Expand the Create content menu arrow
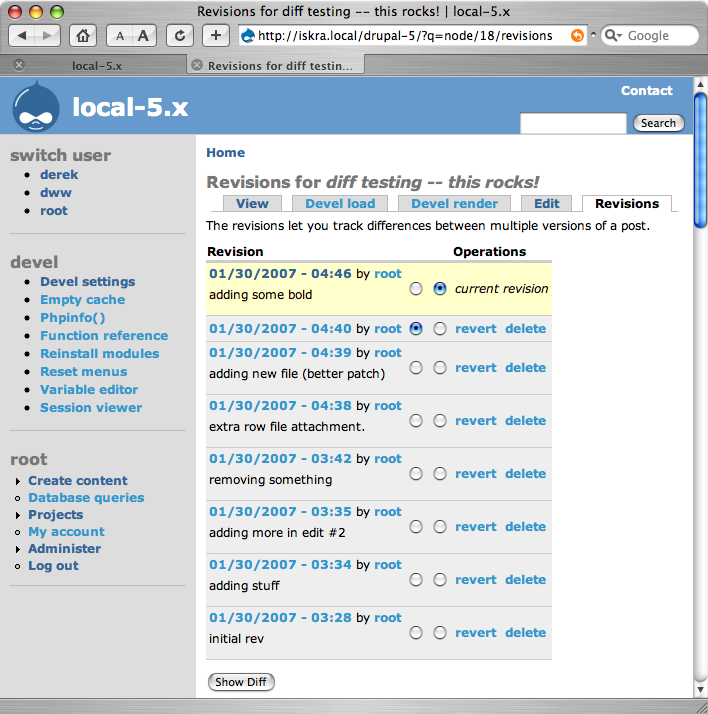Viewport: 708px width, 714px height. tap(18, 481)
